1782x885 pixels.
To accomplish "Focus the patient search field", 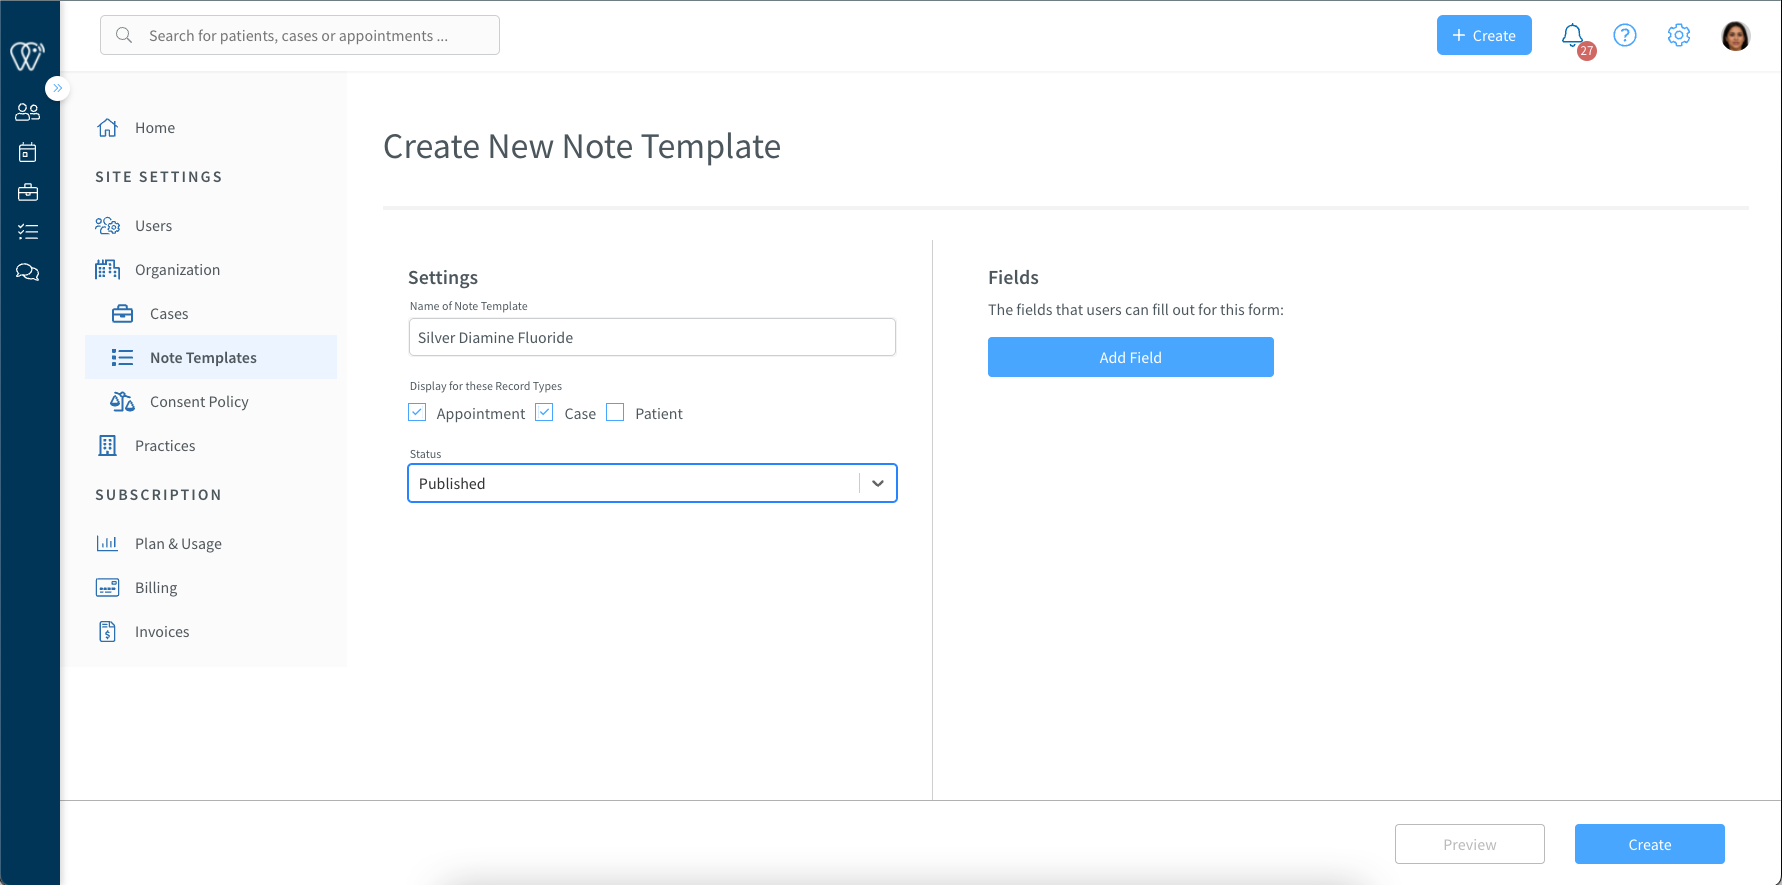I will click(300, 35).
